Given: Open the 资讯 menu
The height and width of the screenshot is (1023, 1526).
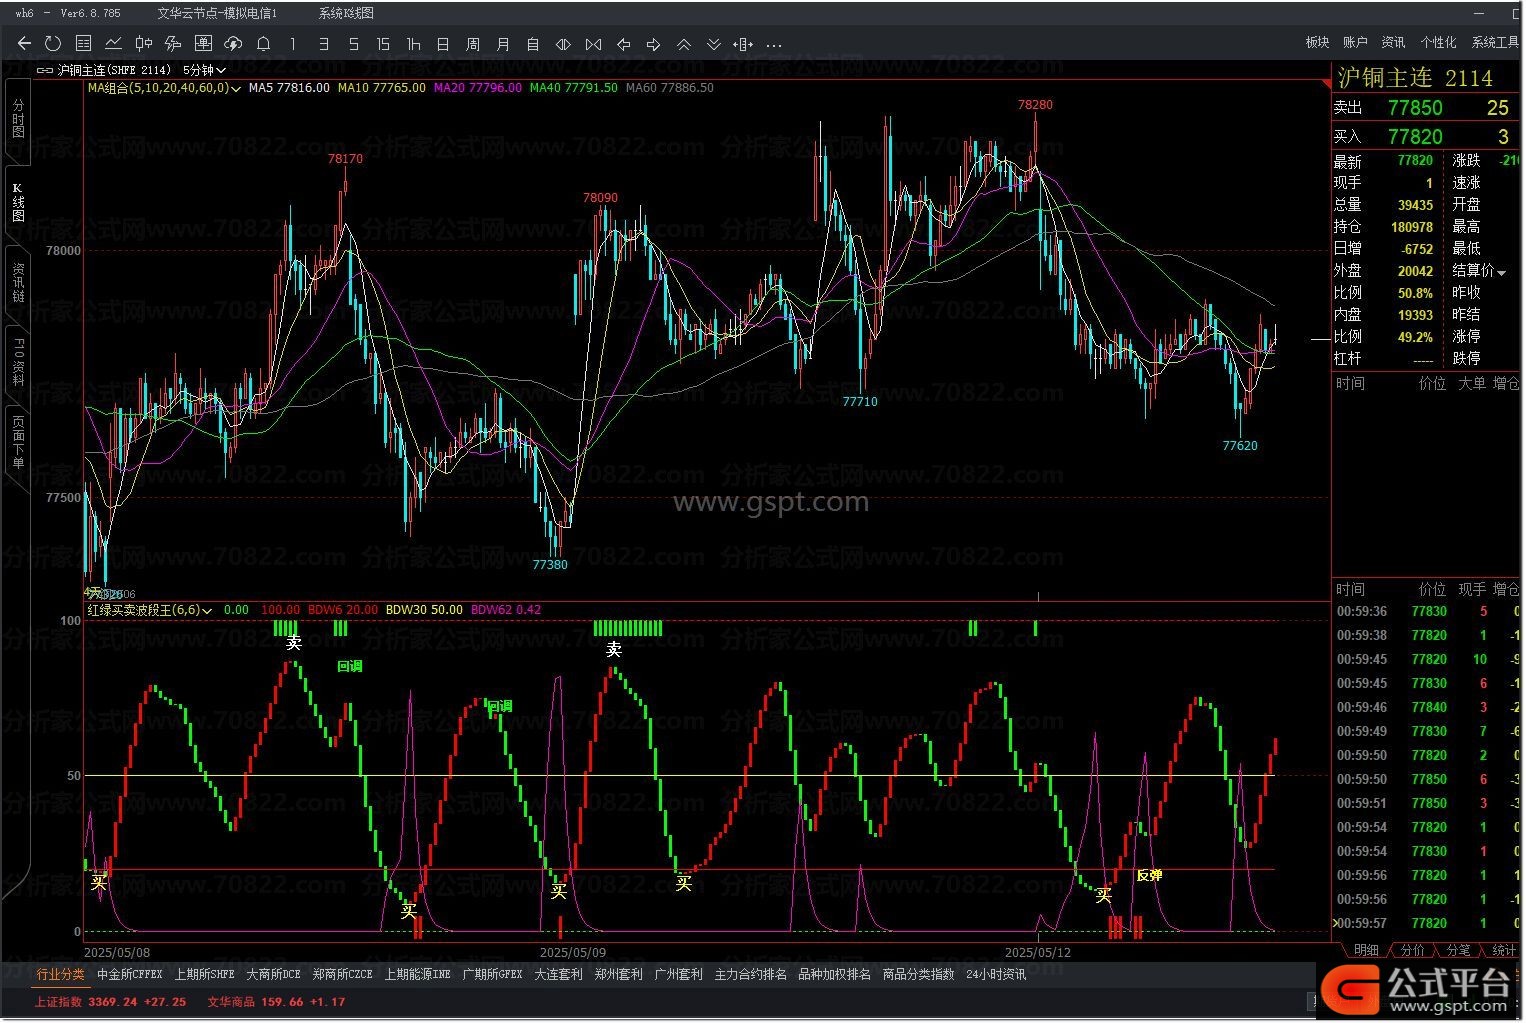Looking at the screenshot, I should [x=1393, y=42].
